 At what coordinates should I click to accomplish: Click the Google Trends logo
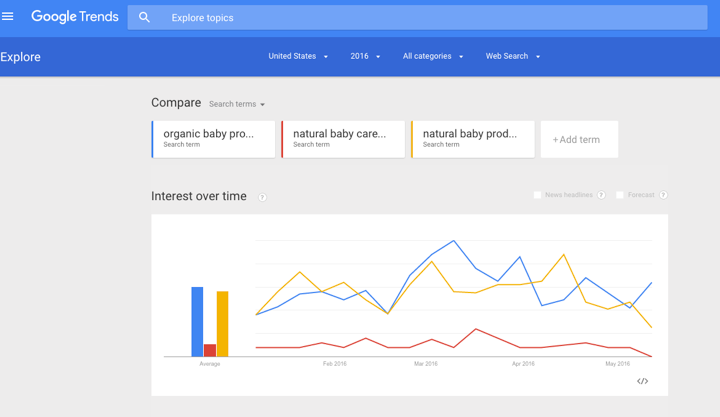point(74,17)
